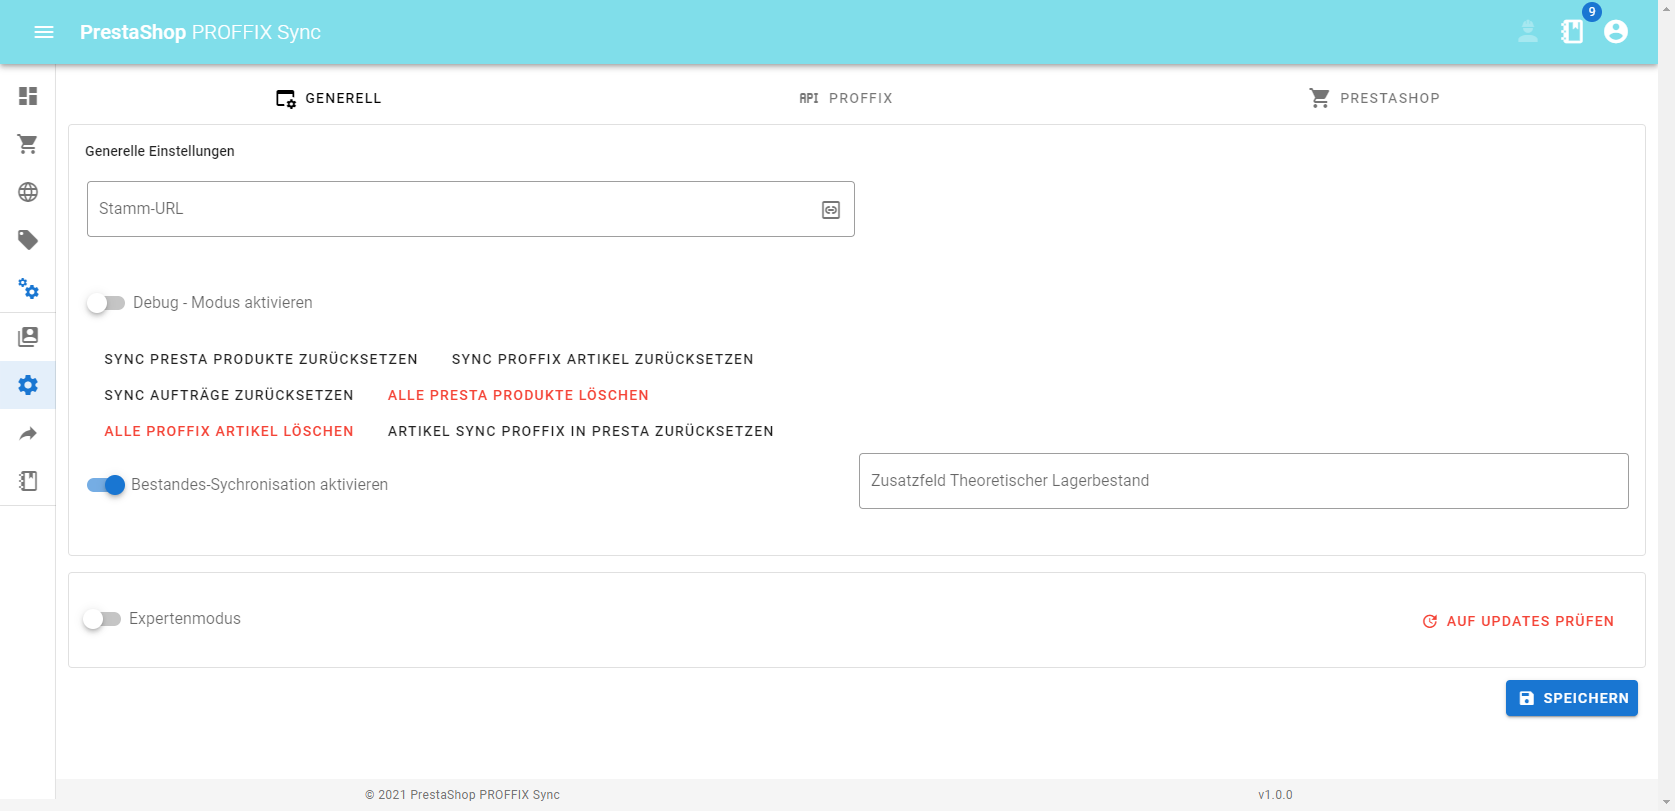
Task: Open the multi-gear sync settings sidebar icon
Action: [28, 289]
